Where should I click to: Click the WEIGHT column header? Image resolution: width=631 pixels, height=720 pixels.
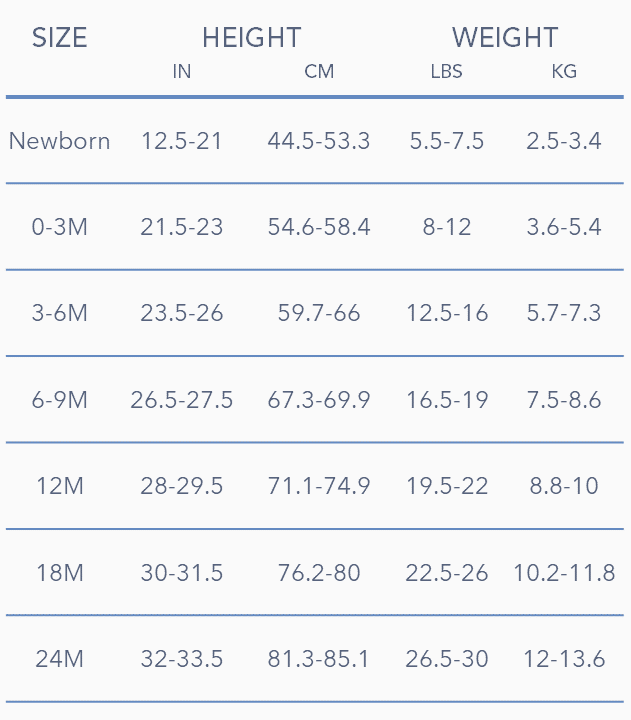[505, 38]
